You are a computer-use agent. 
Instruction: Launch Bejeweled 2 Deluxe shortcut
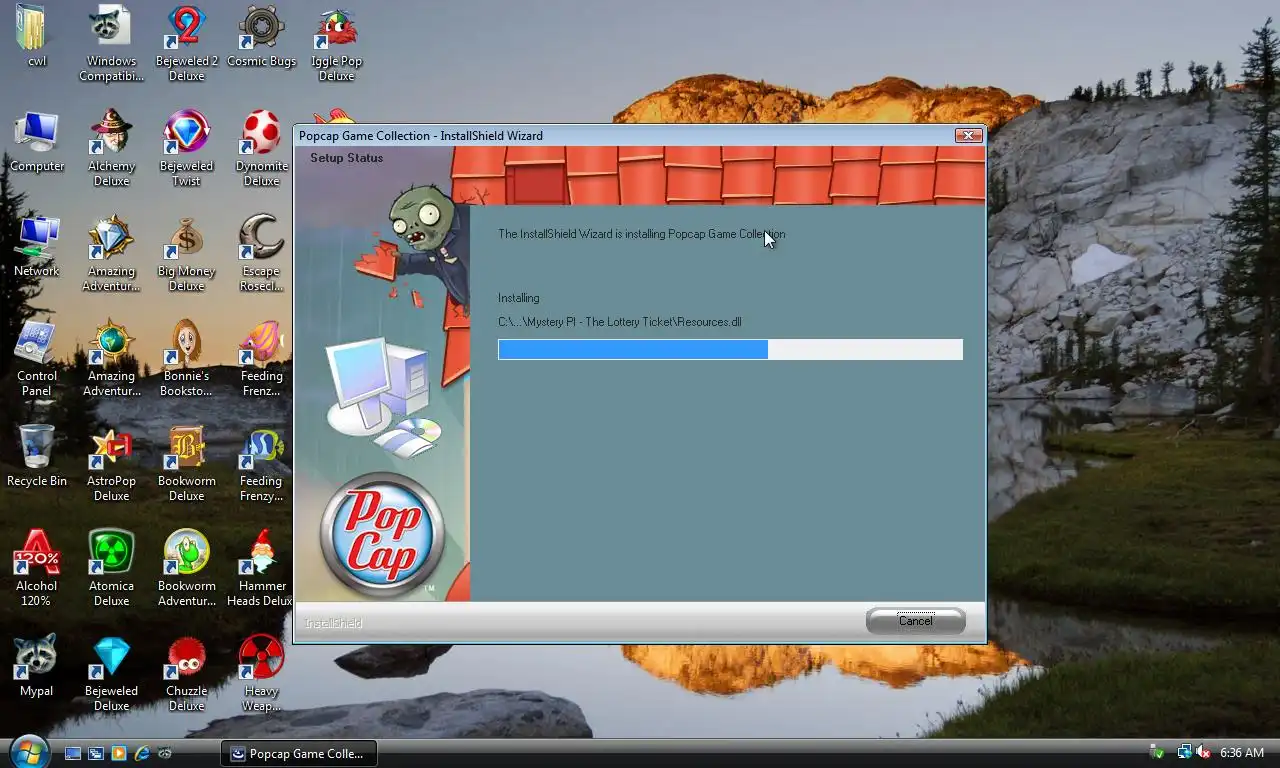186,44
